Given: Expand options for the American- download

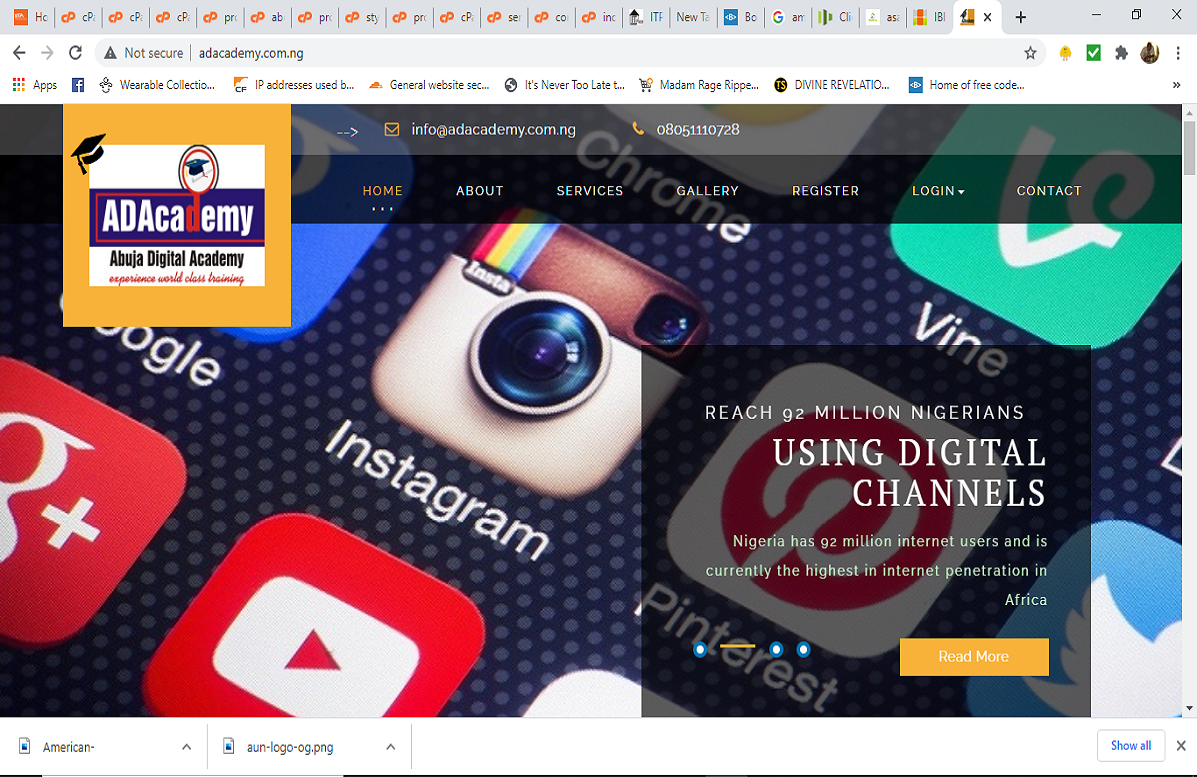Looking at the screenshot, I should (x=186, y=746).
